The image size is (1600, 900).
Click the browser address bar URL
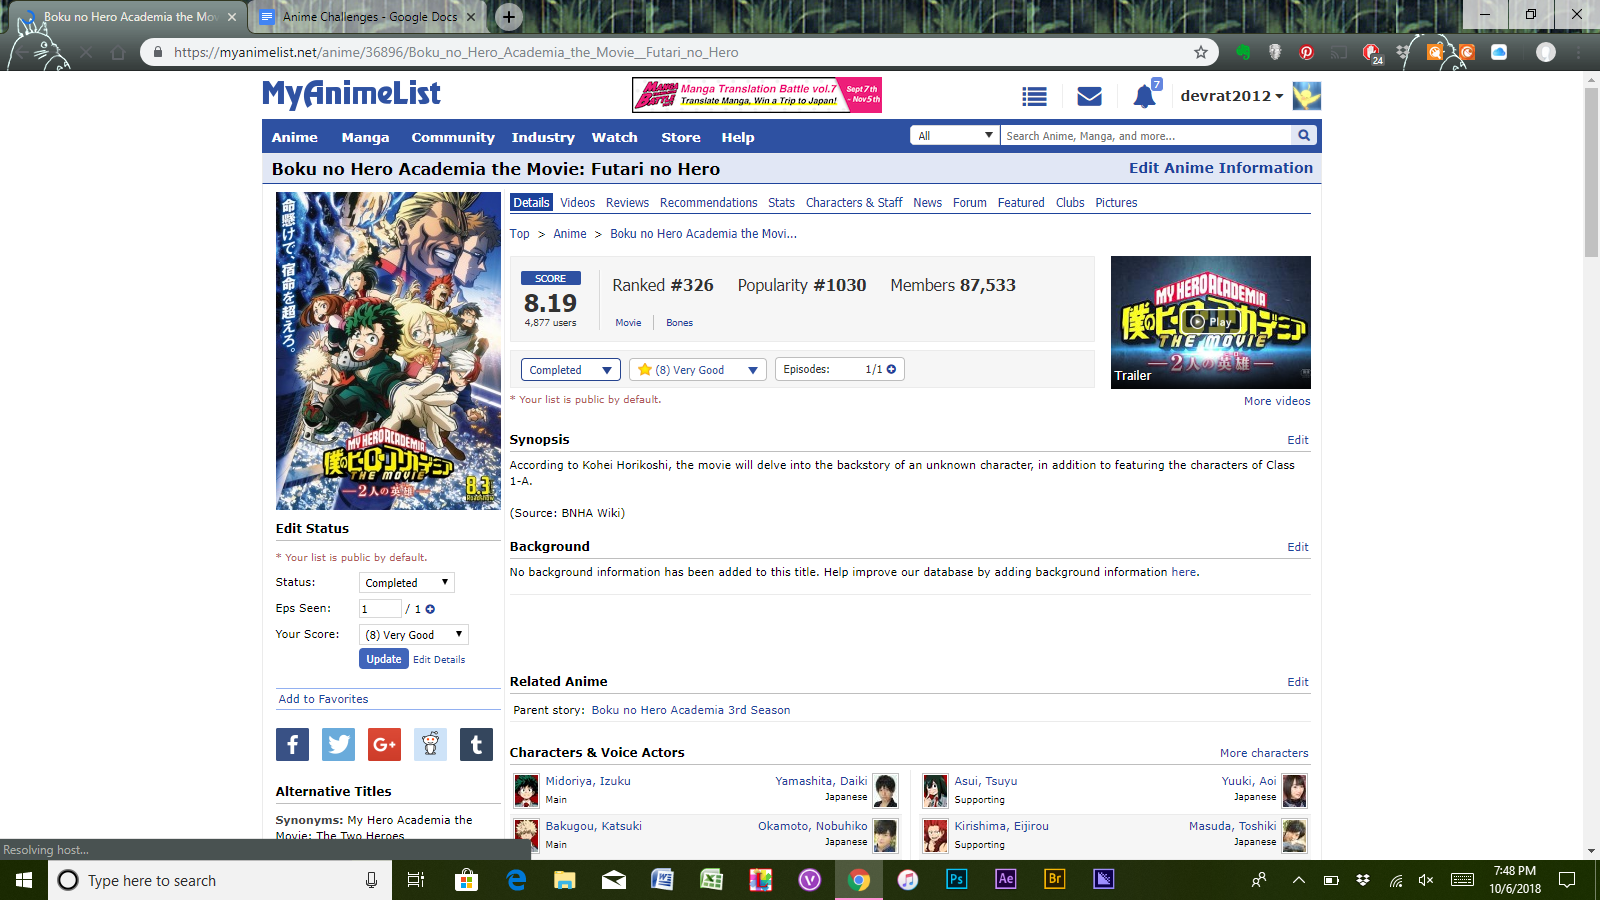(x=456, y=52)
